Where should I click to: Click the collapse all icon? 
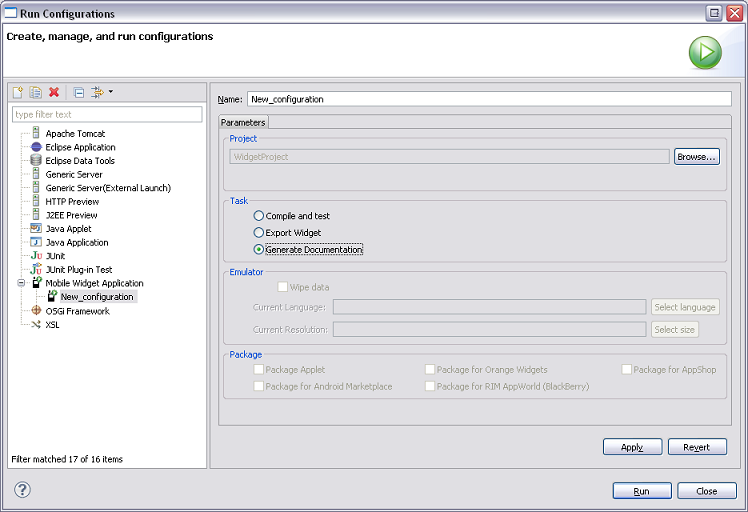click(79, 92)
